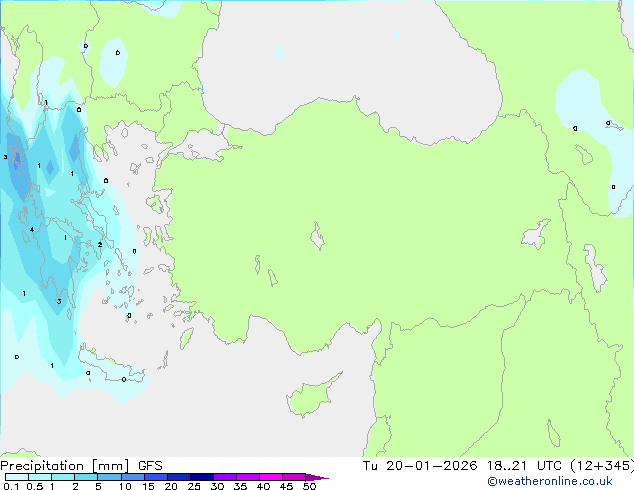
Task: Select legend swatch between 20 and 25
Action: coord(179,477)
